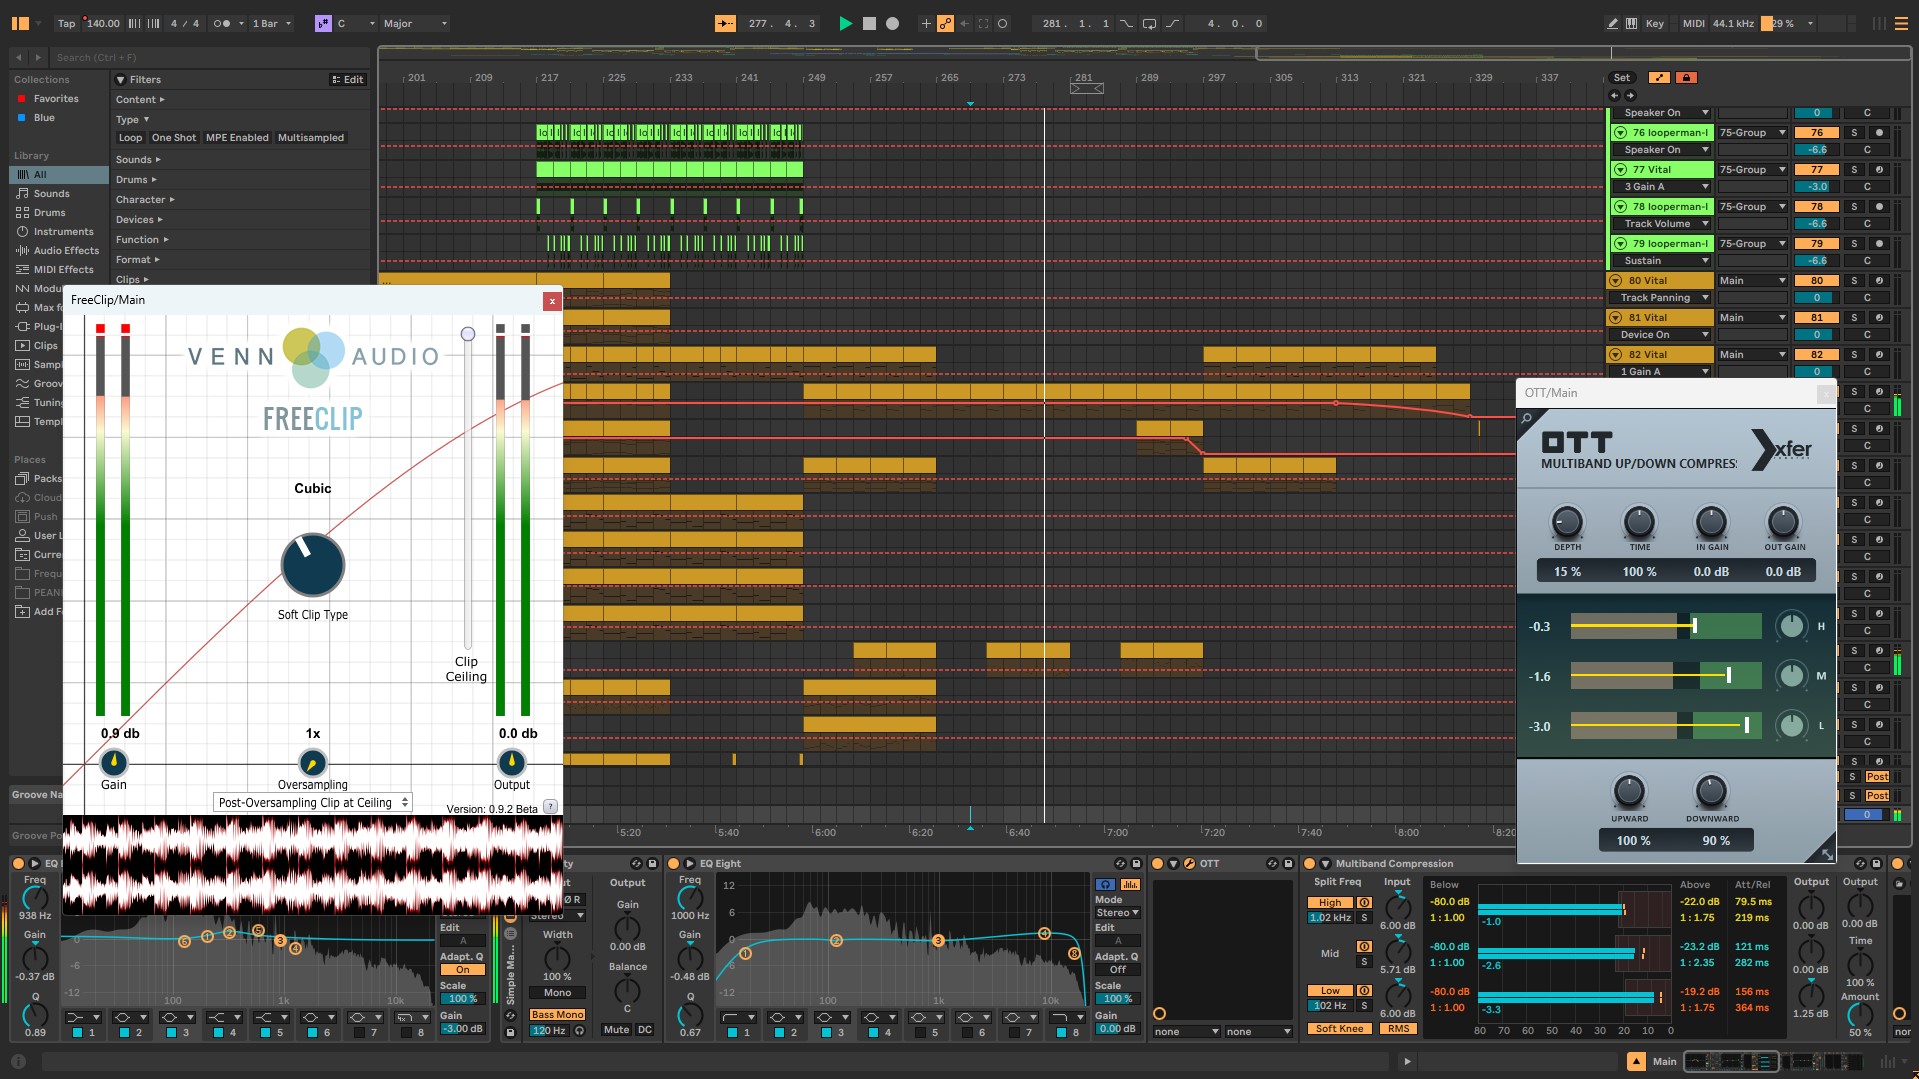Toggle the Follow playback arrow button
This screenshot has height=1079, width=1919.
pyautogui.click(x=725, y=23)
